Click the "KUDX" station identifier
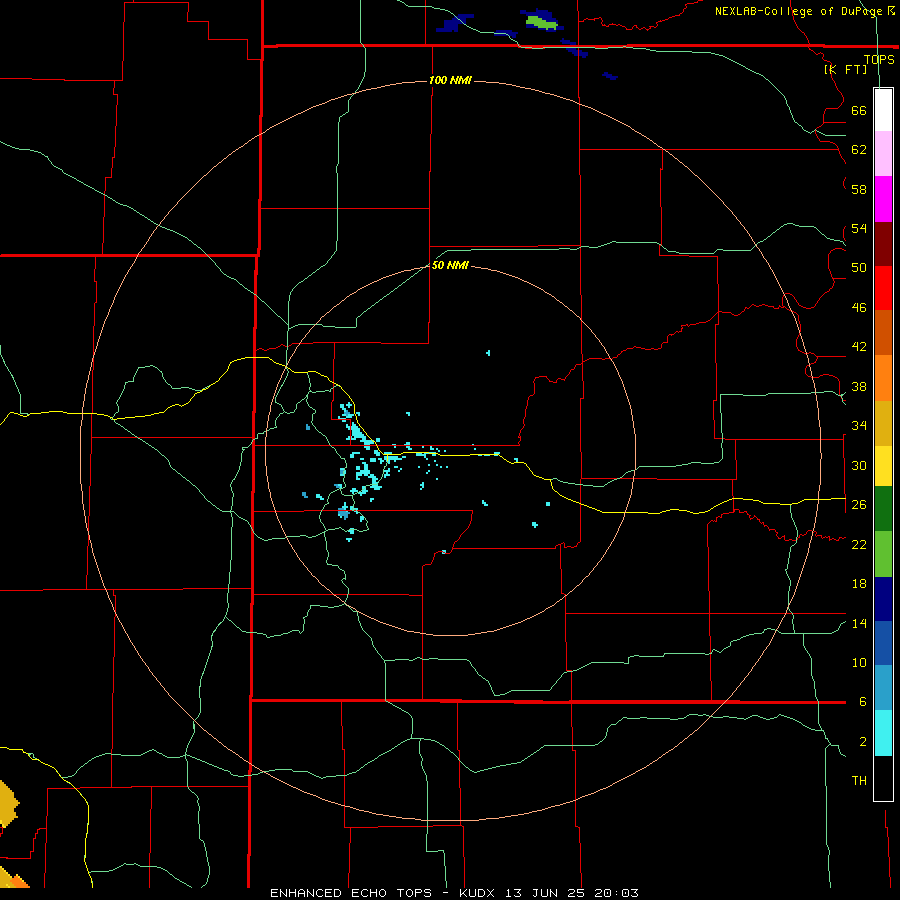This screenshot has height=900, width=900. (479, 893)
